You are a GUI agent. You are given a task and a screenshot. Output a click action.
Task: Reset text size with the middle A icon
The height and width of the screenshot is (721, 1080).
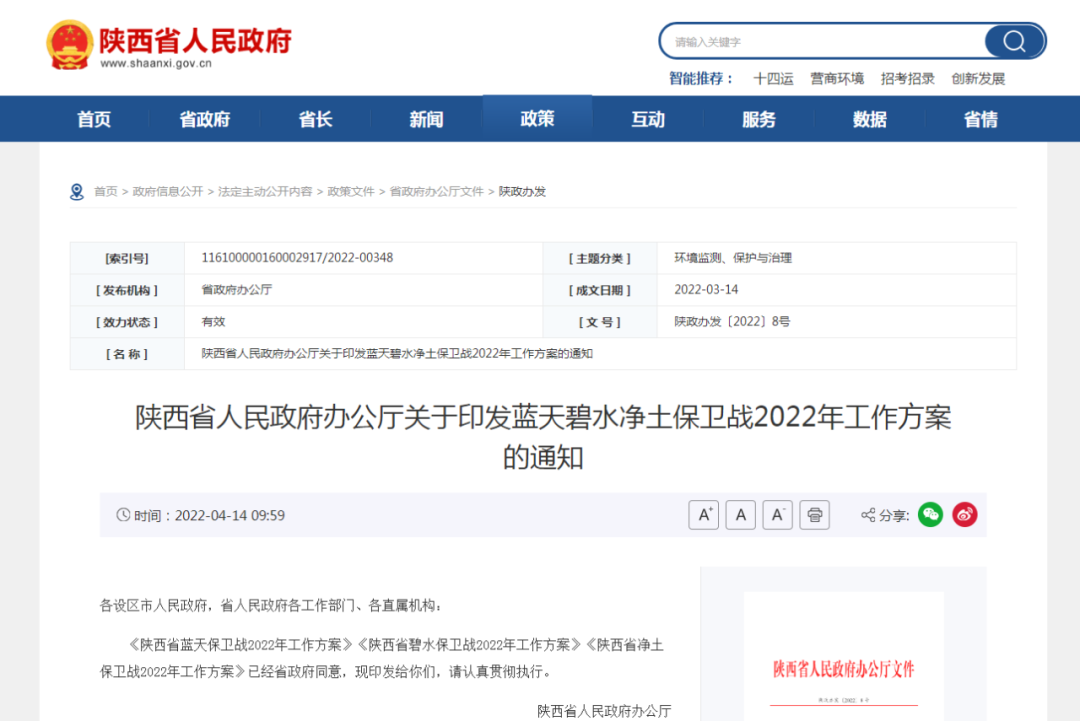(740, 514)
